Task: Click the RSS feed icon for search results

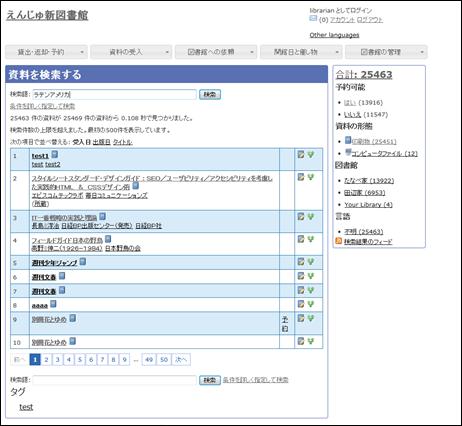Action: click(339, 241)
